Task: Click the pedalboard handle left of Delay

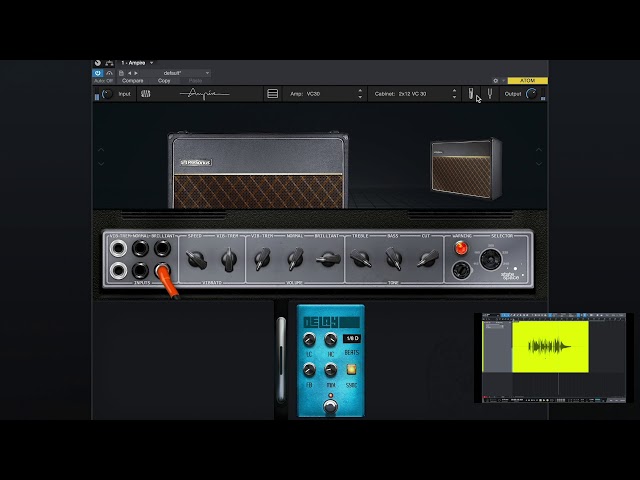Action: pyautogui.click(x=281, y=360)
